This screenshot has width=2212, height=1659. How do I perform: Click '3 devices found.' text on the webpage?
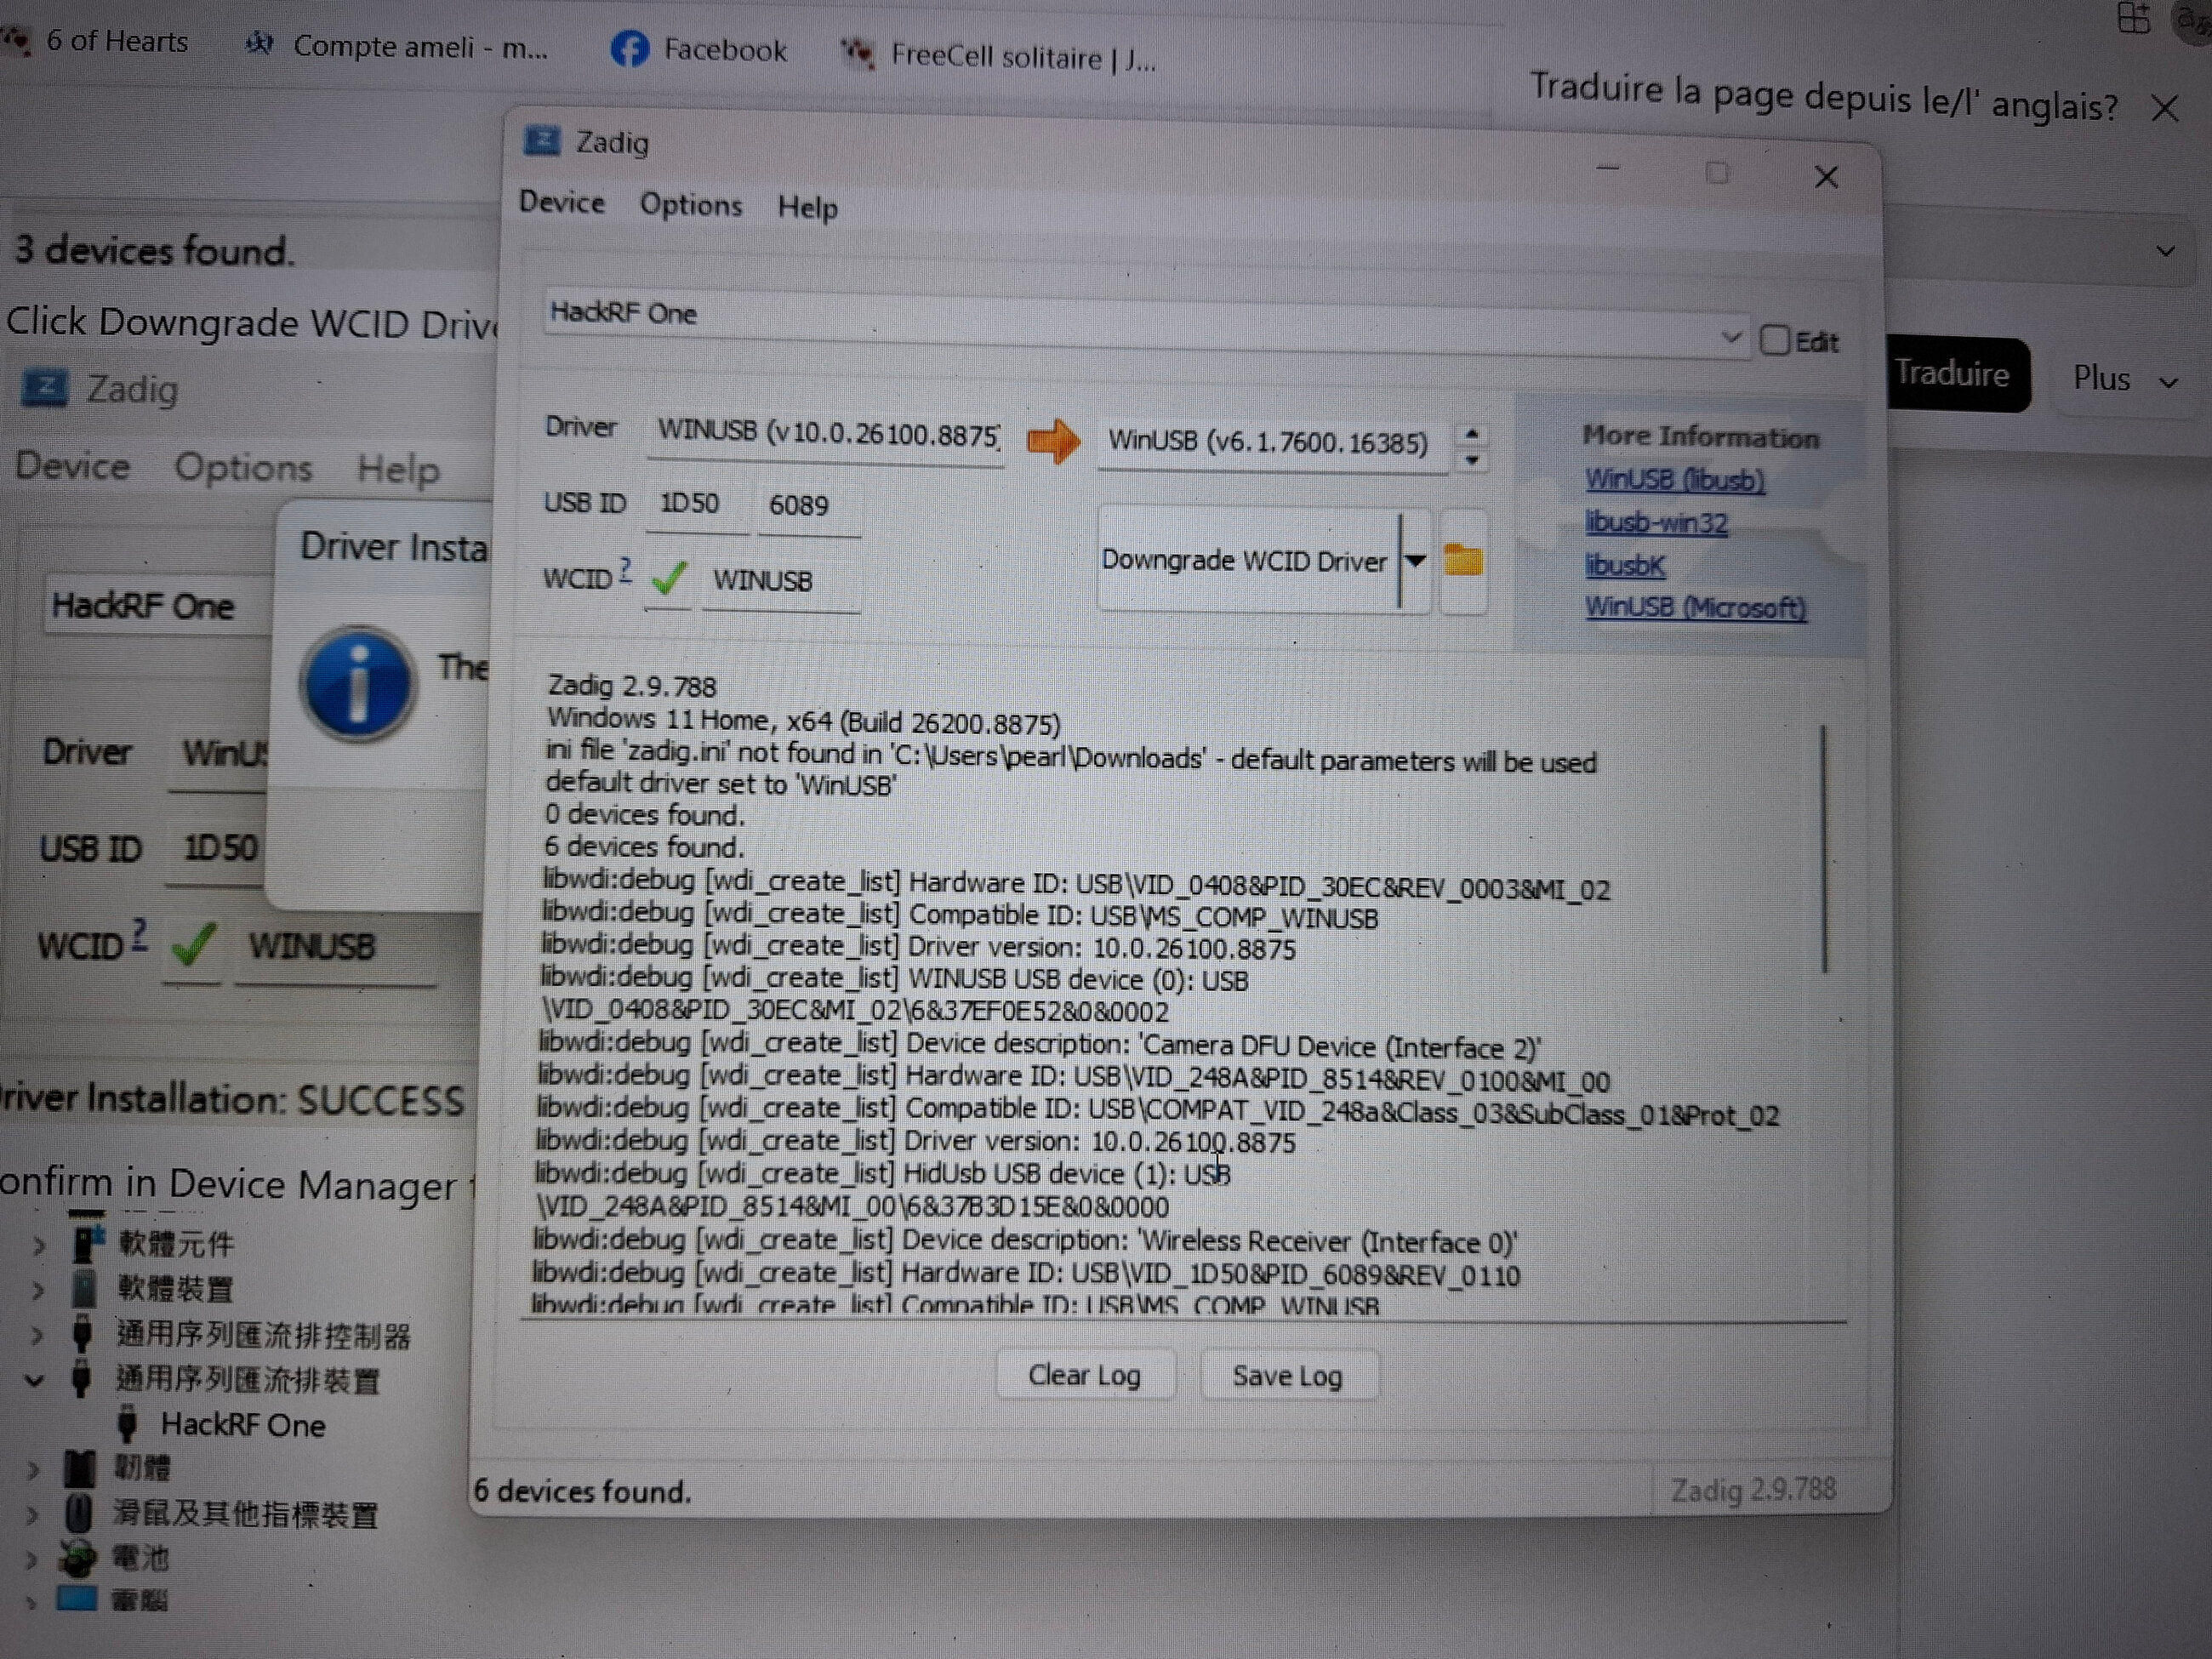[x=154, y=250]
